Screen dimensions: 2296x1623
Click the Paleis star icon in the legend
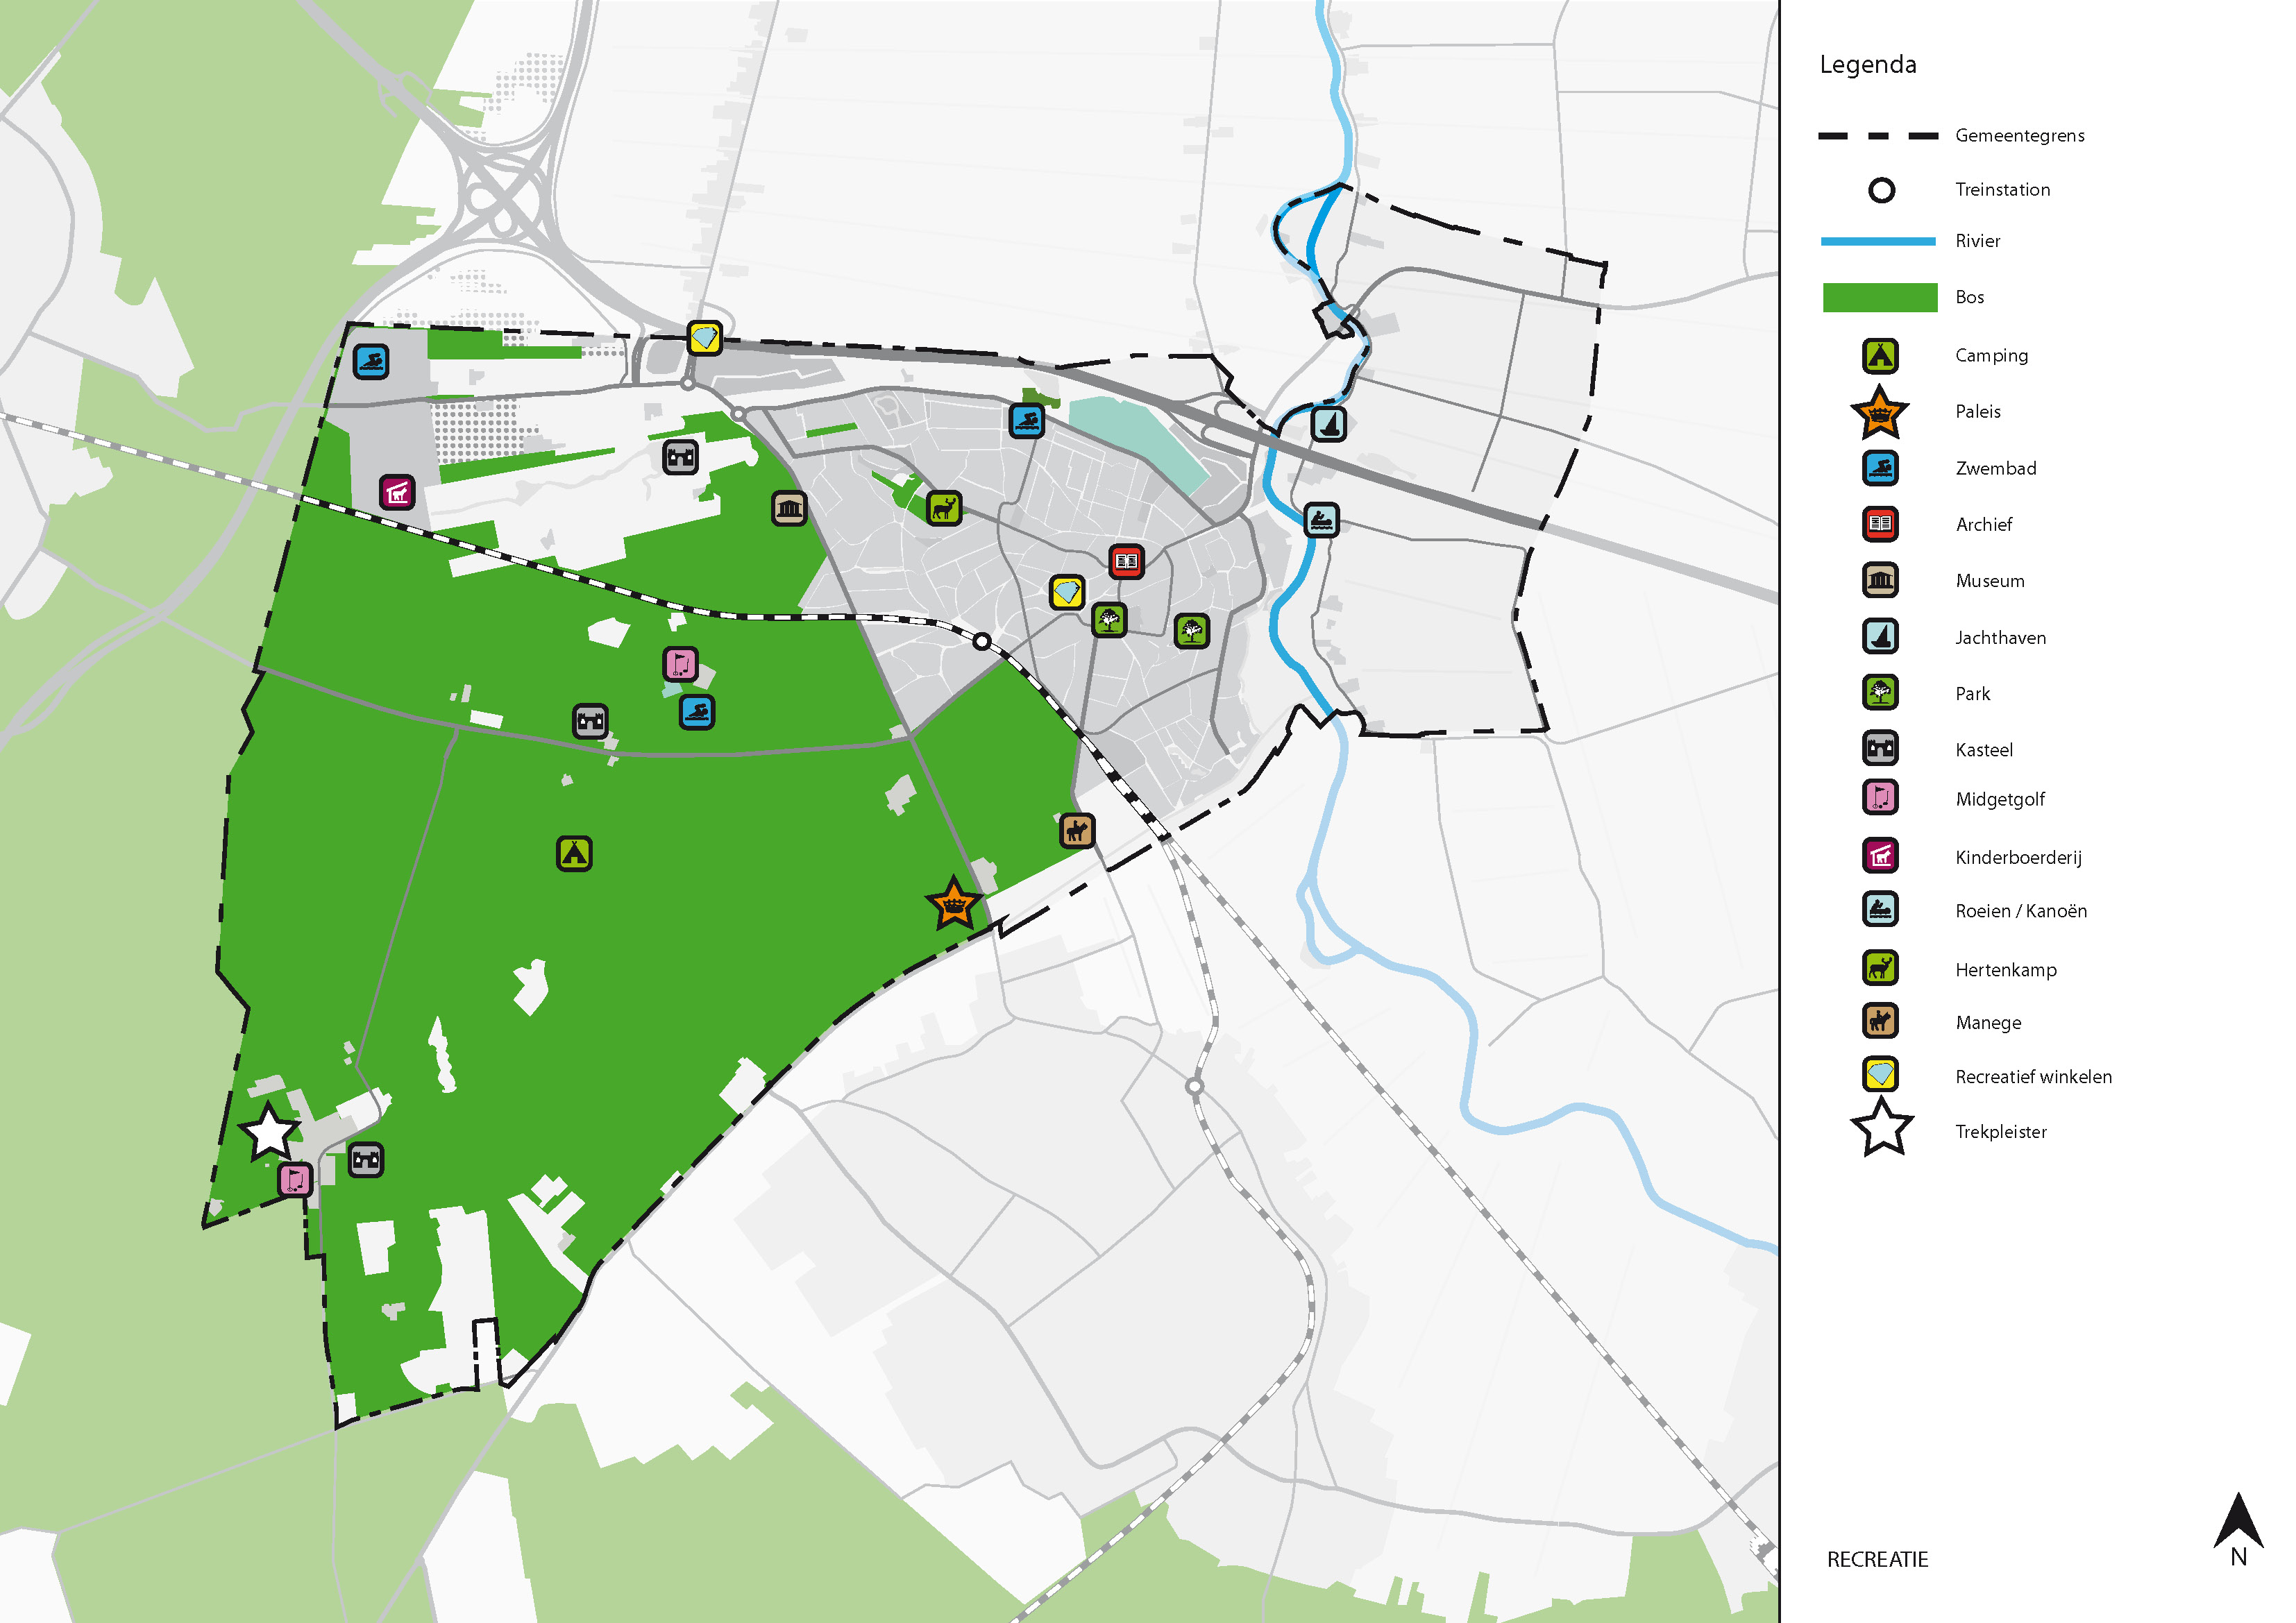click(1880, 412)
